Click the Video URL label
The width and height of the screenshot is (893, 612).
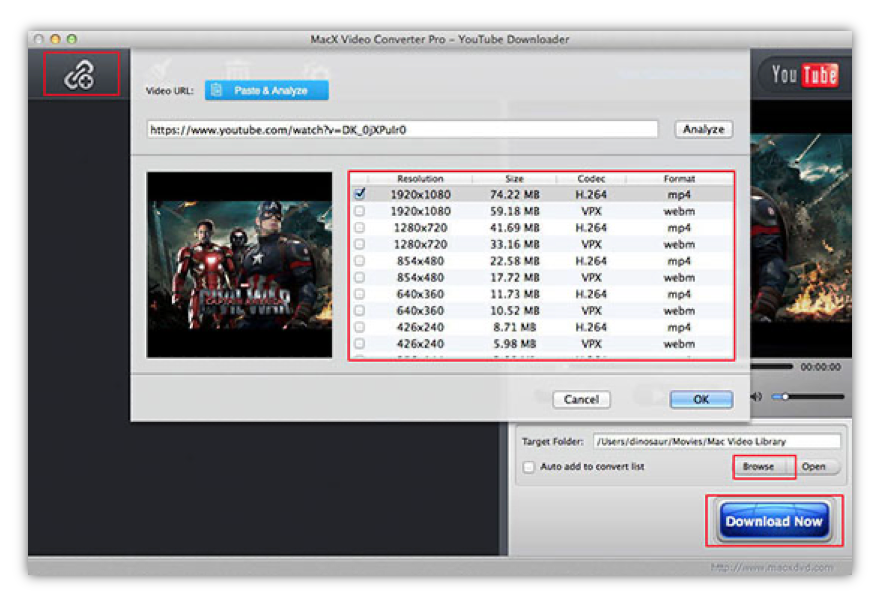[x=170, y=91]
